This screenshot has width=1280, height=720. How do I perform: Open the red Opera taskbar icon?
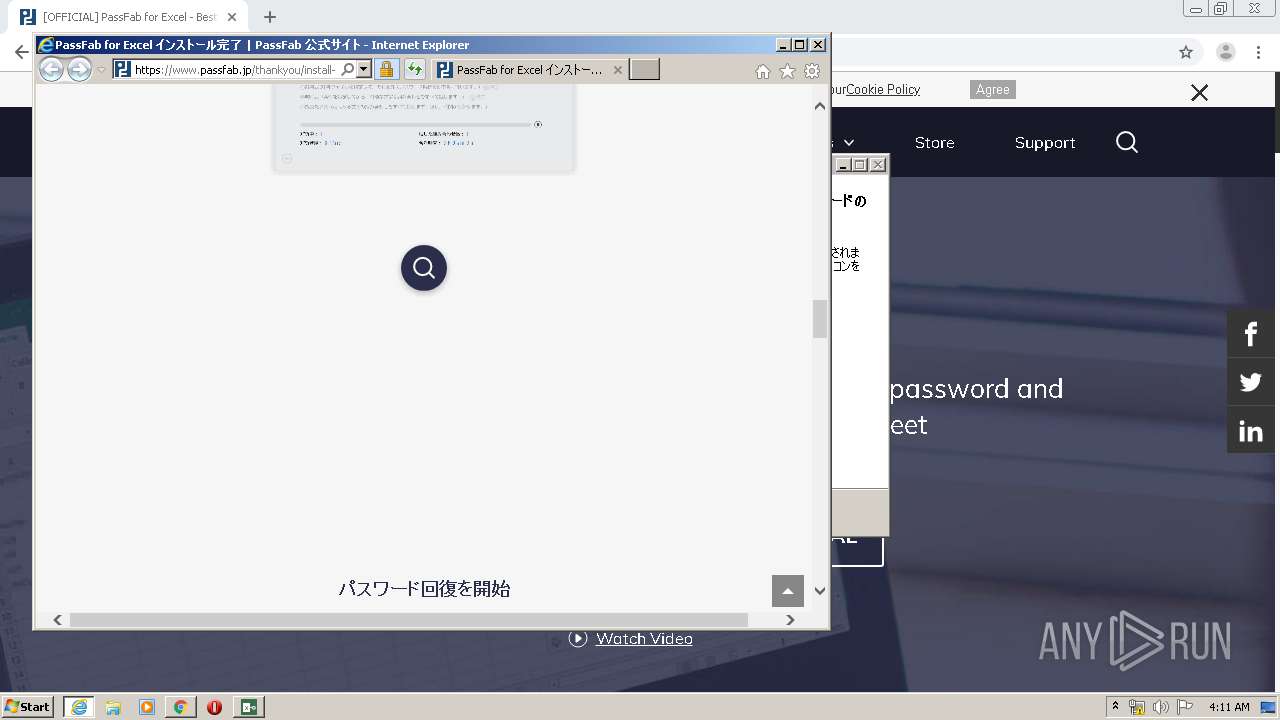pos(214,707)
